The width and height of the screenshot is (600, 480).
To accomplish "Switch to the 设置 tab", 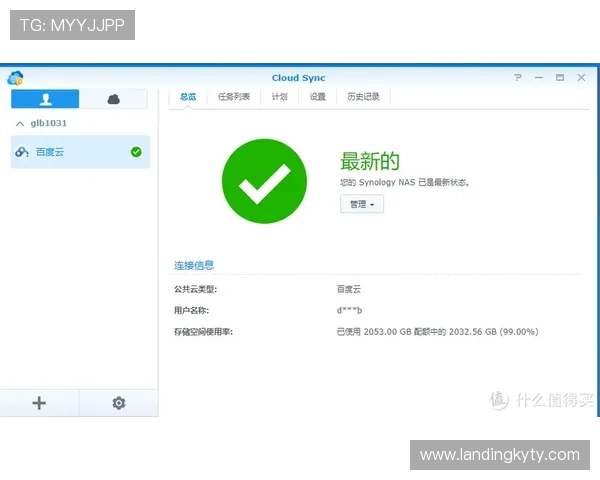I will (318, 97).
